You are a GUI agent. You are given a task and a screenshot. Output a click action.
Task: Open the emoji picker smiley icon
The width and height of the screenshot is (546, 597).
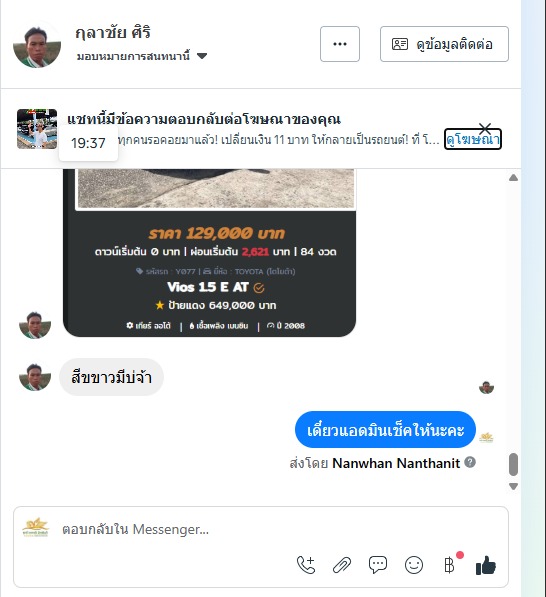click(414, 565)
